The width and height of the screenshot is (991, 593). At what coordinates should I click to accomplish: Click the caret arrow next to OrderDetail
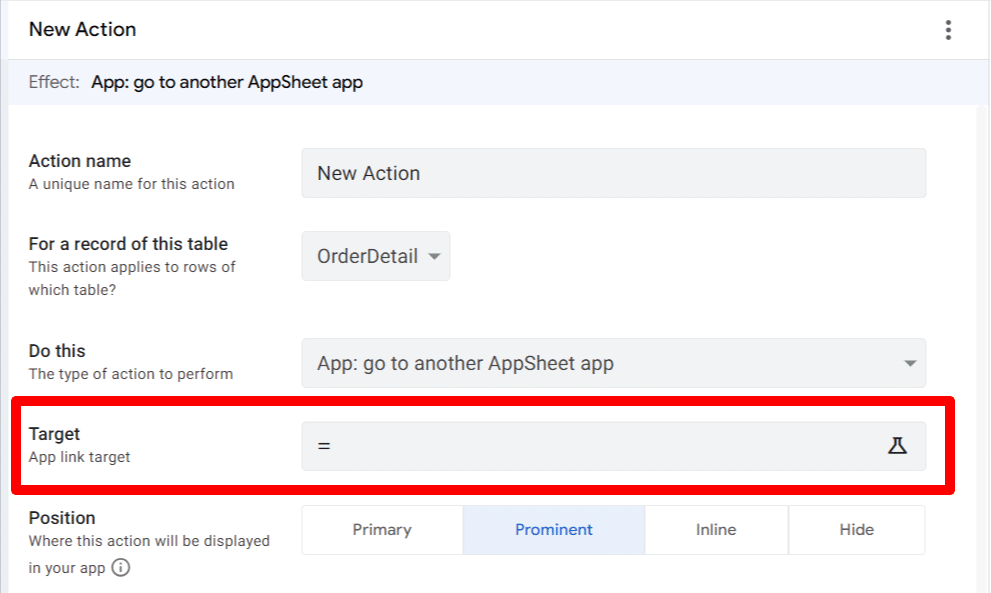click(x=434, y=257)
